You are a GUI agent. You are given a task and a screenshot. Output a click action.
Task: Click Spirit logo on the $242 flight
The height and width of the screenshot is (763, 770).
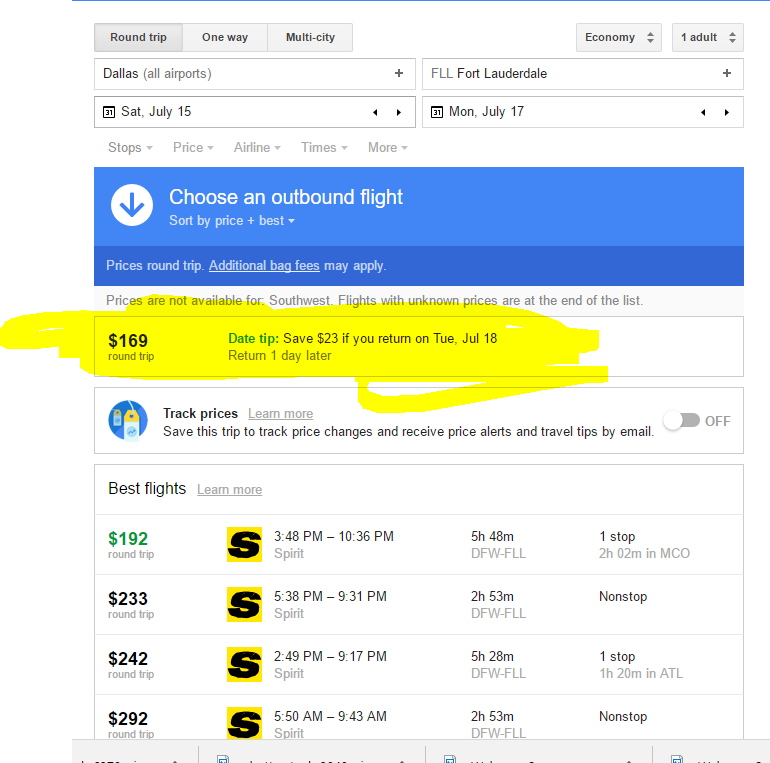[x=244, y=664]
